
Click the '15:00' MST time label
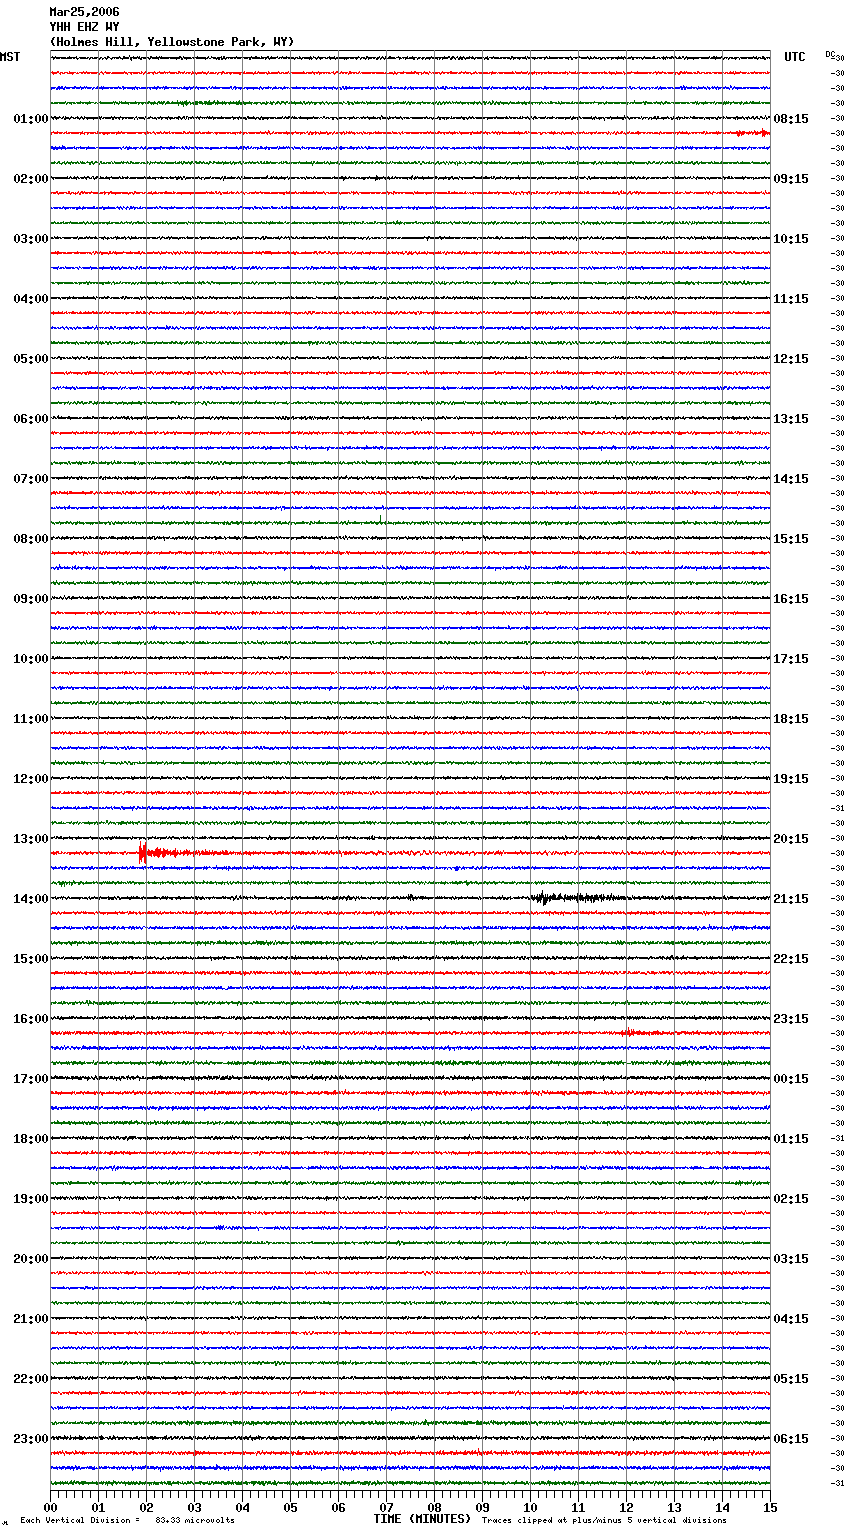[31, 959]
